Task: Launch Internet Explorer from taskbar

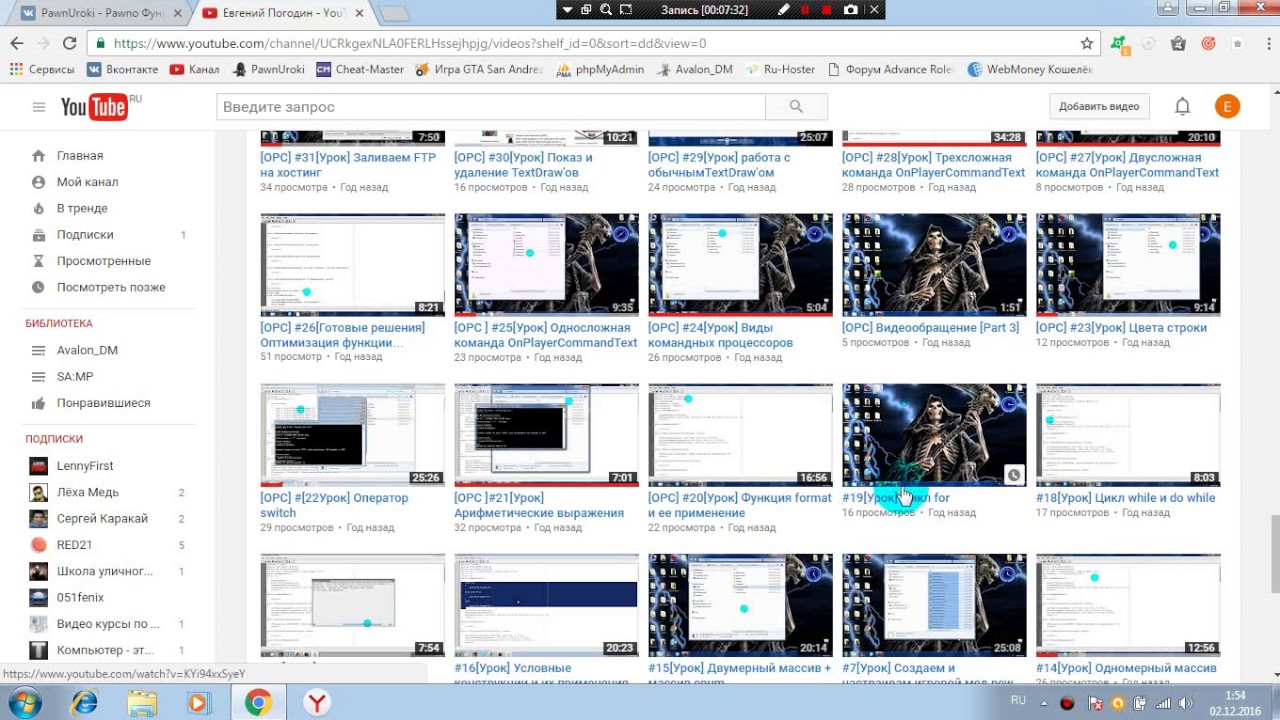Action: point(85,703)
